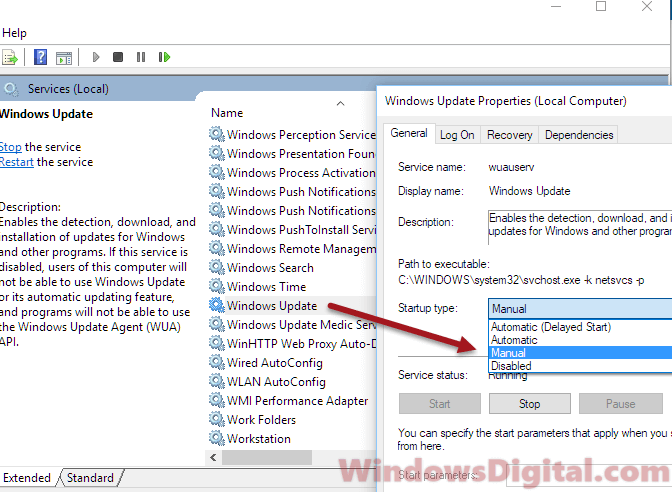The image size is (672, 492).
Task: Click the wuauserv service name value
Action: [x=511, y=167]
